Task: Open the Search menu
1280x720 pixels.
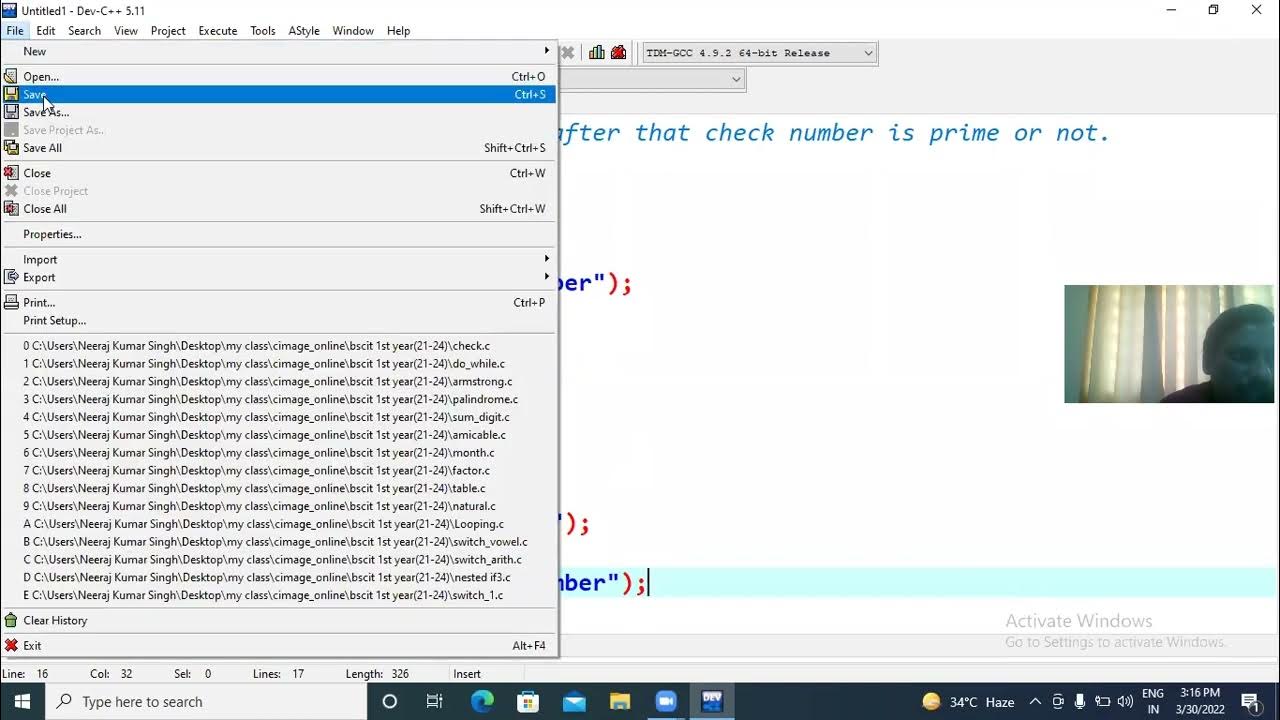Action: [x=84, y=31]
